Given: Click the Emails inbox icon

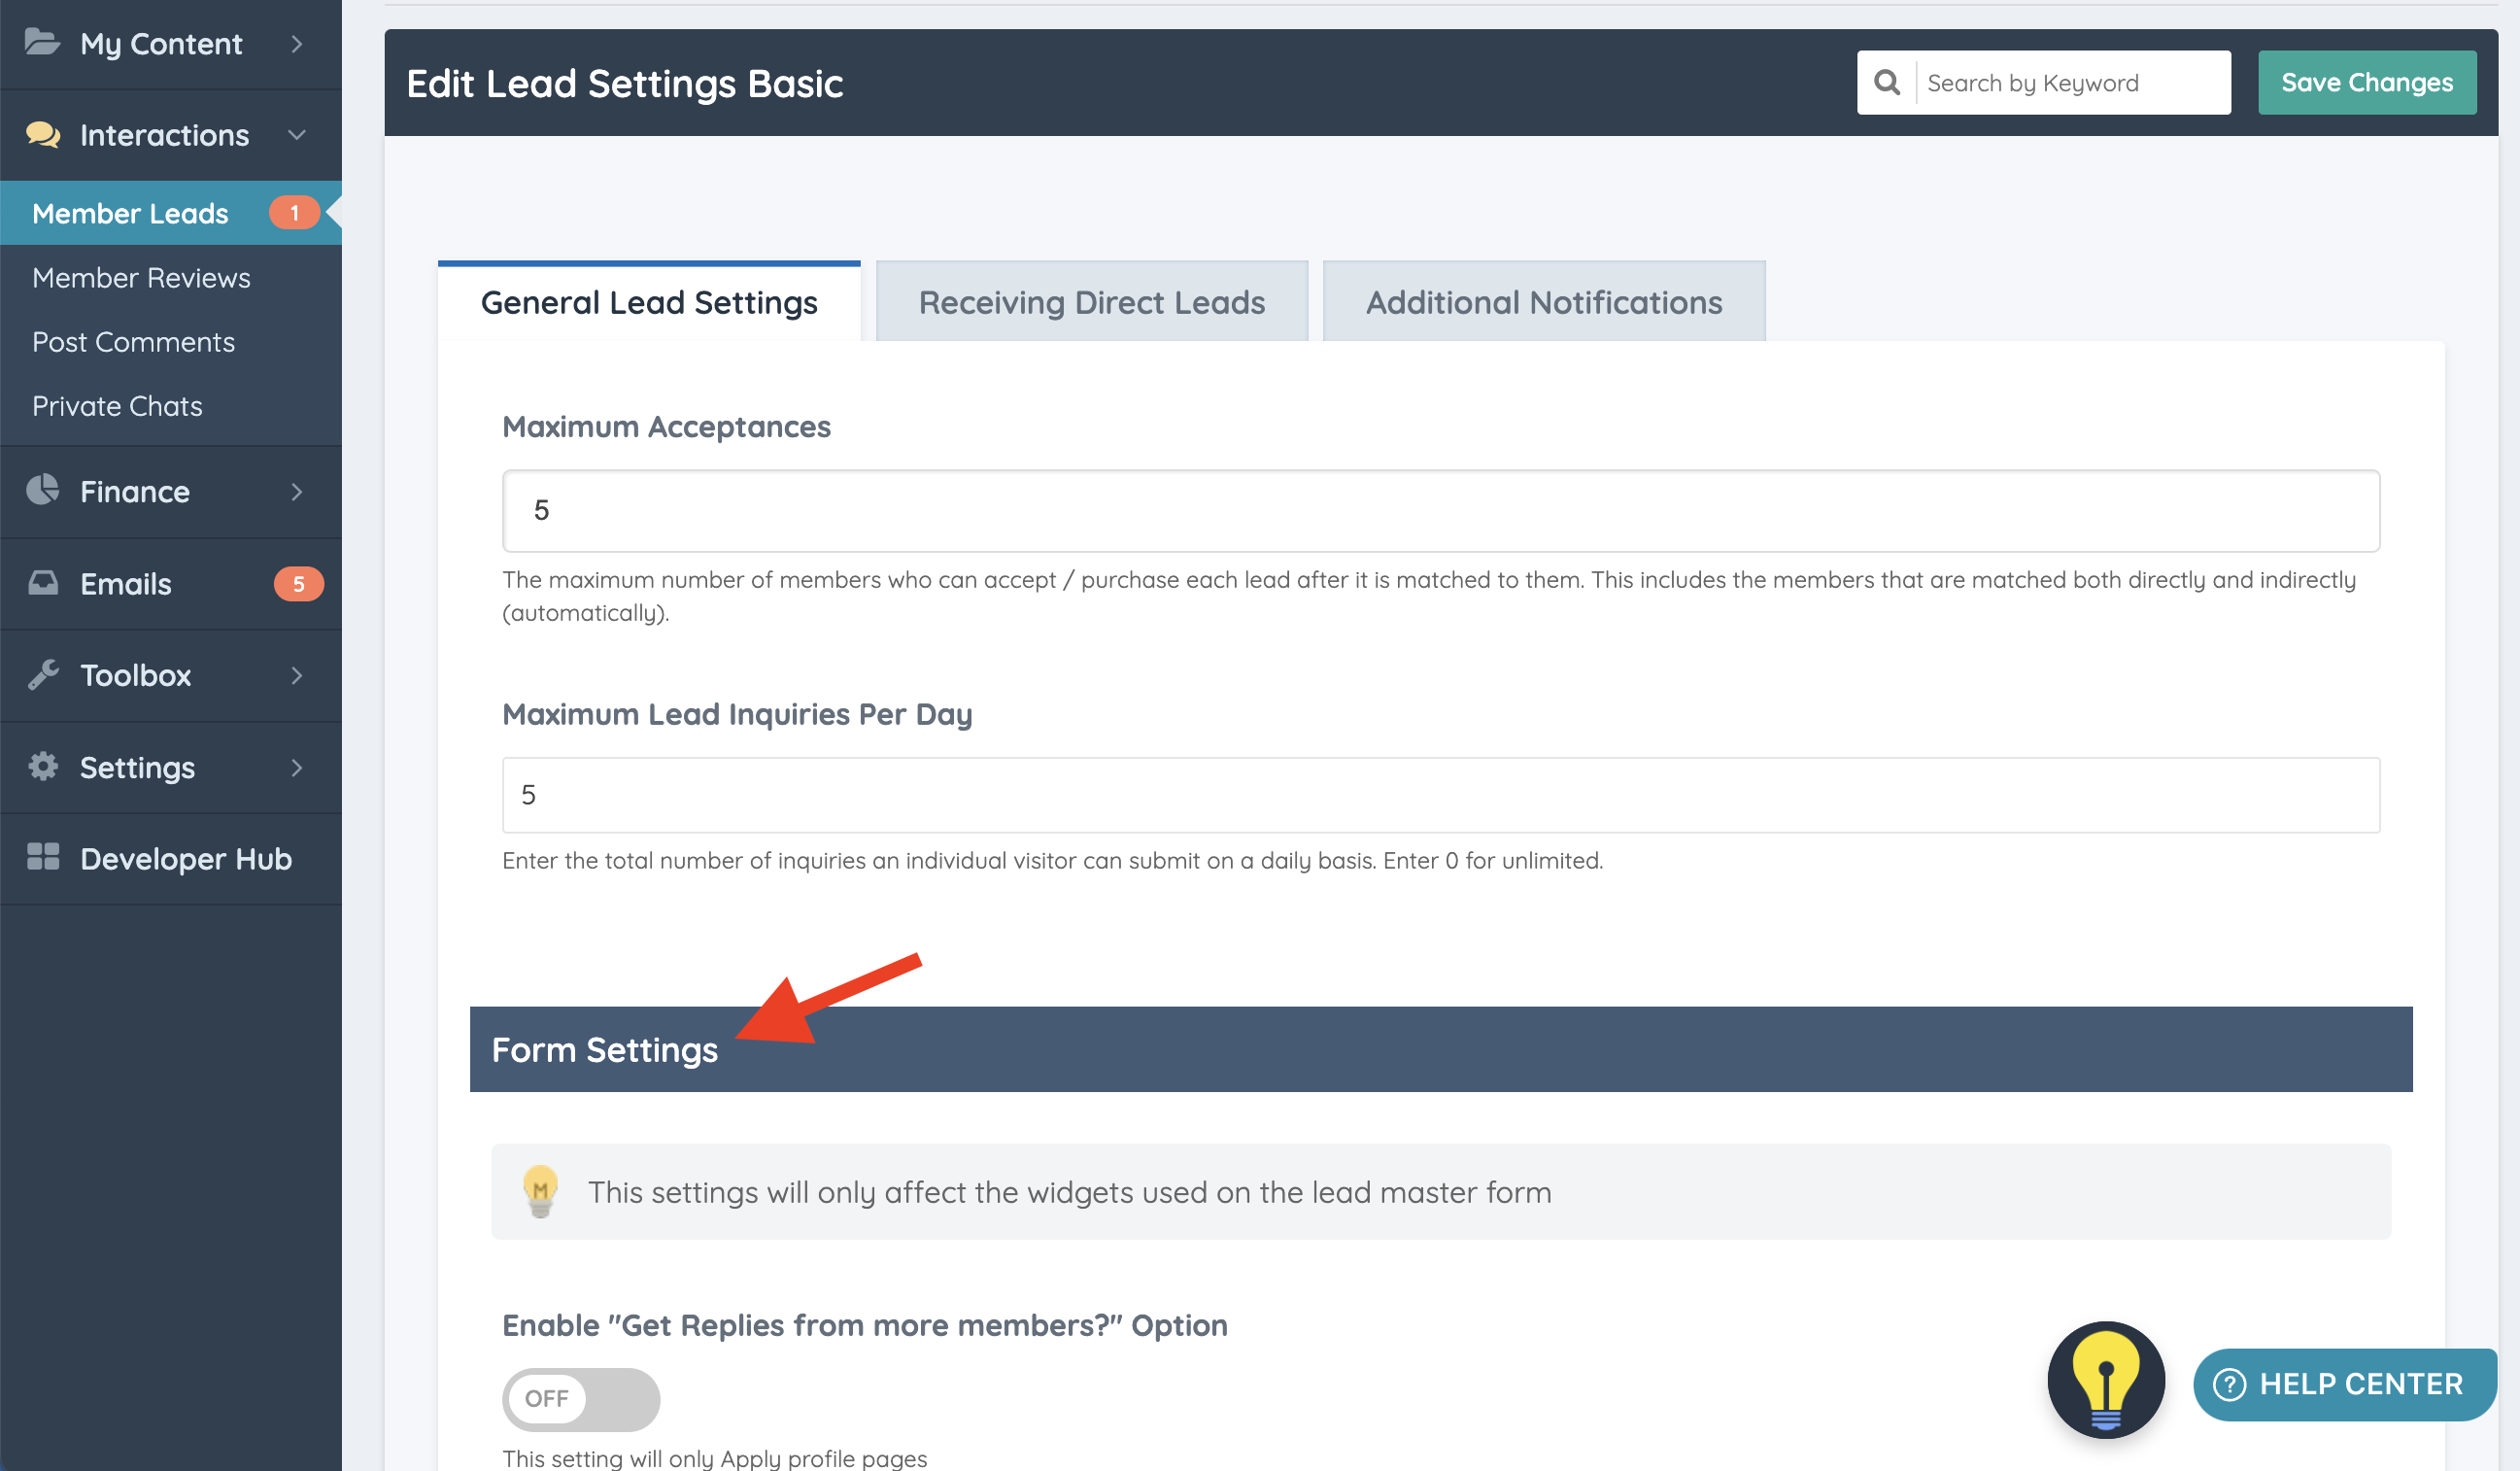Looking at the screenshot, I should click(x=43, y=583).
